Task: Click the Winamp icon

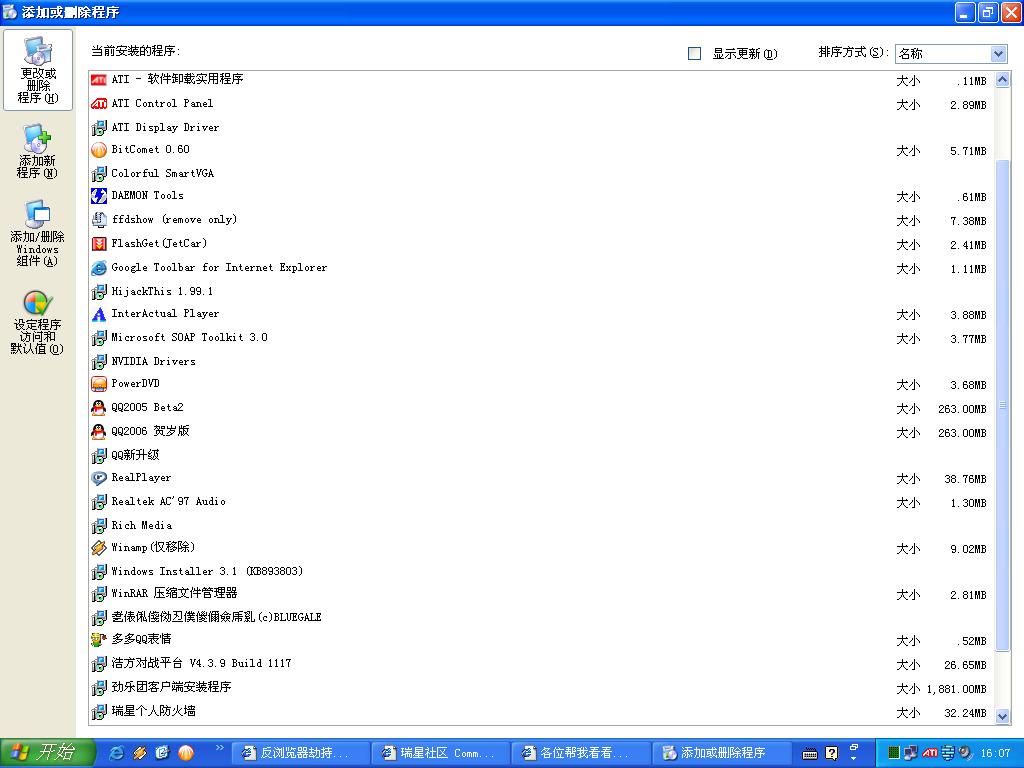Action: pyautogui.click(x=99, y=548)
